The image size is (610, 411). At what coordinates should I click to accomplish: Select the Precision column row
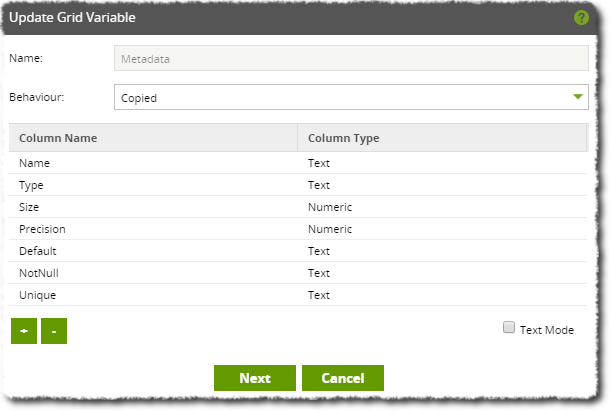coord(298,229)
